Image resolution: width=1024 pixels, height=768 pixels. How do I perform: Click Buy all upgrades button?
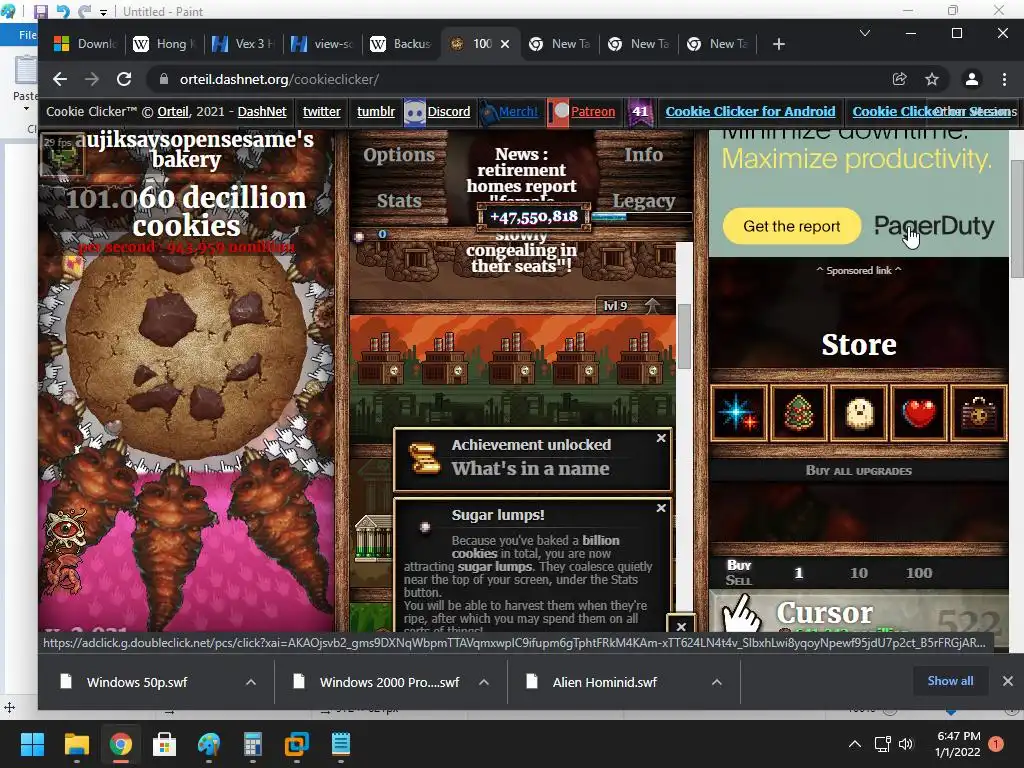[x=858, y=471]
